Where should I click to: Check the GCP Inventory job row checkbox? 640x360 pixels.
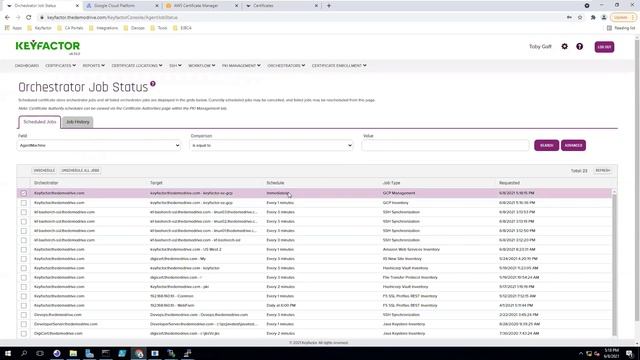click(24, 203)
